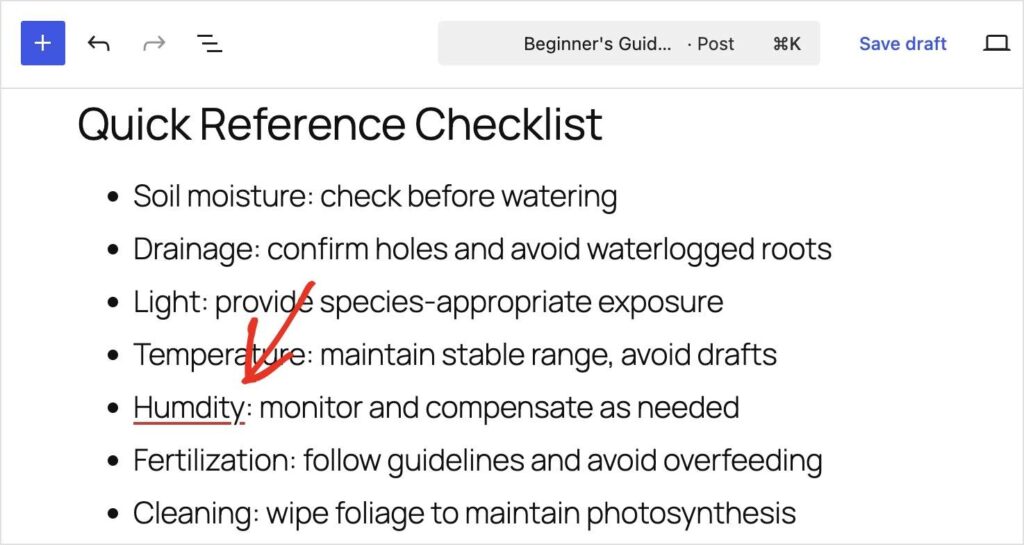This screenshot has height=545, width=1024.
Task: Redo the reverted edit
Action: coord(154,44)
